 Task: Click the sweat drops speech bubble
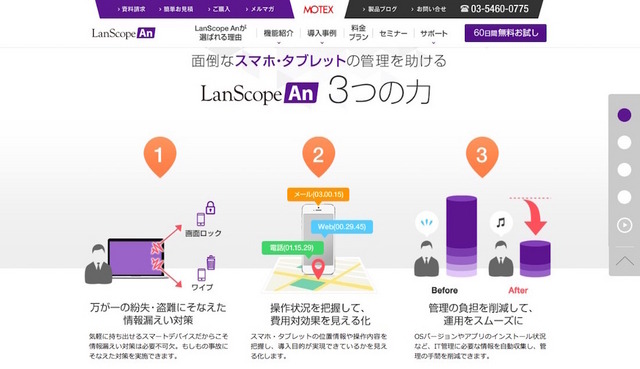click(x=427, y=224)
